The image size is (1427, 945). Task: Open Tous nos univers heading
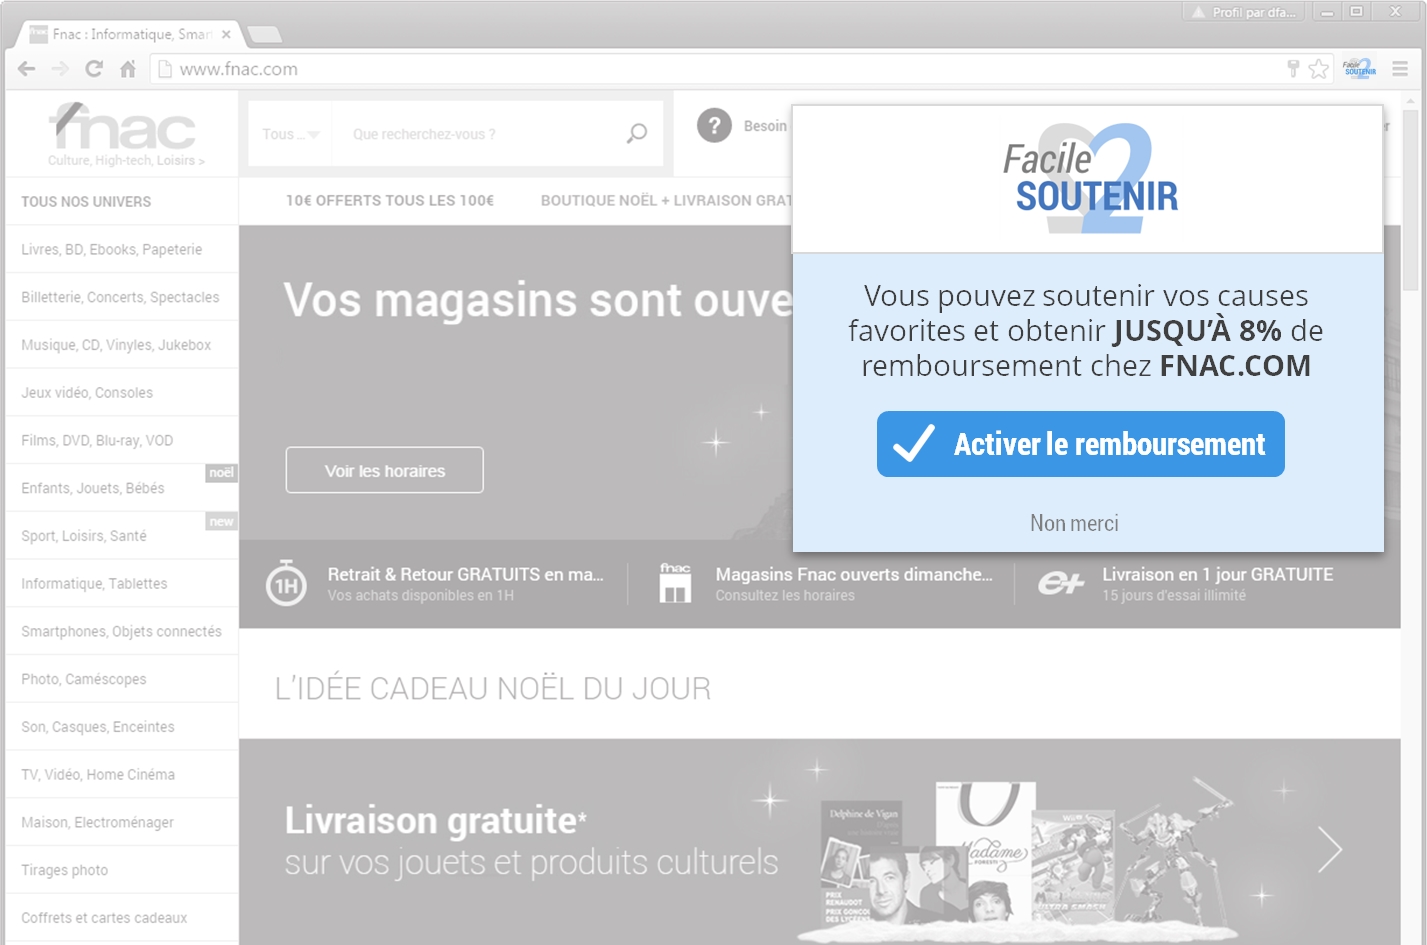tap(86, 202)
